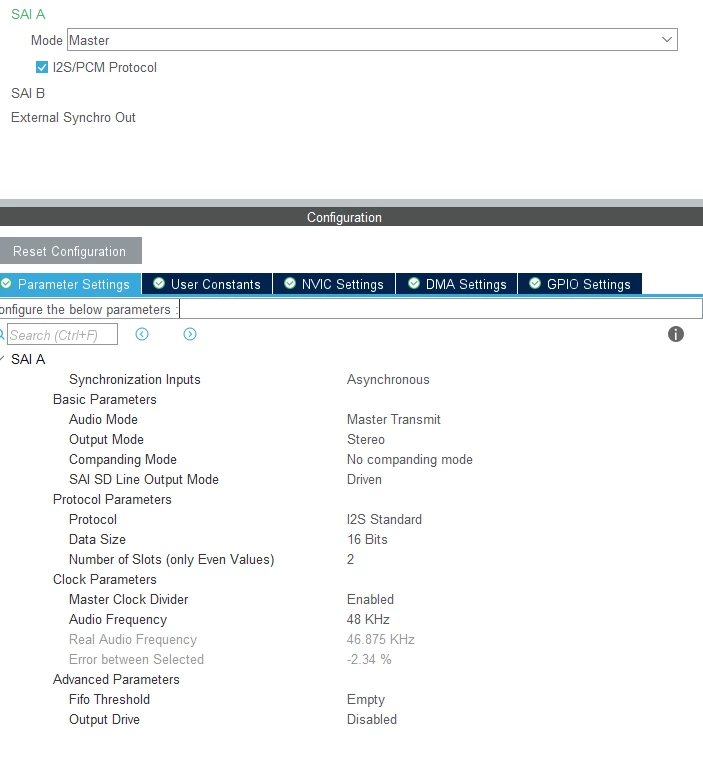Expand the SAI B section
The width and height of the screenshot is (703, 758).
point(28,93)
